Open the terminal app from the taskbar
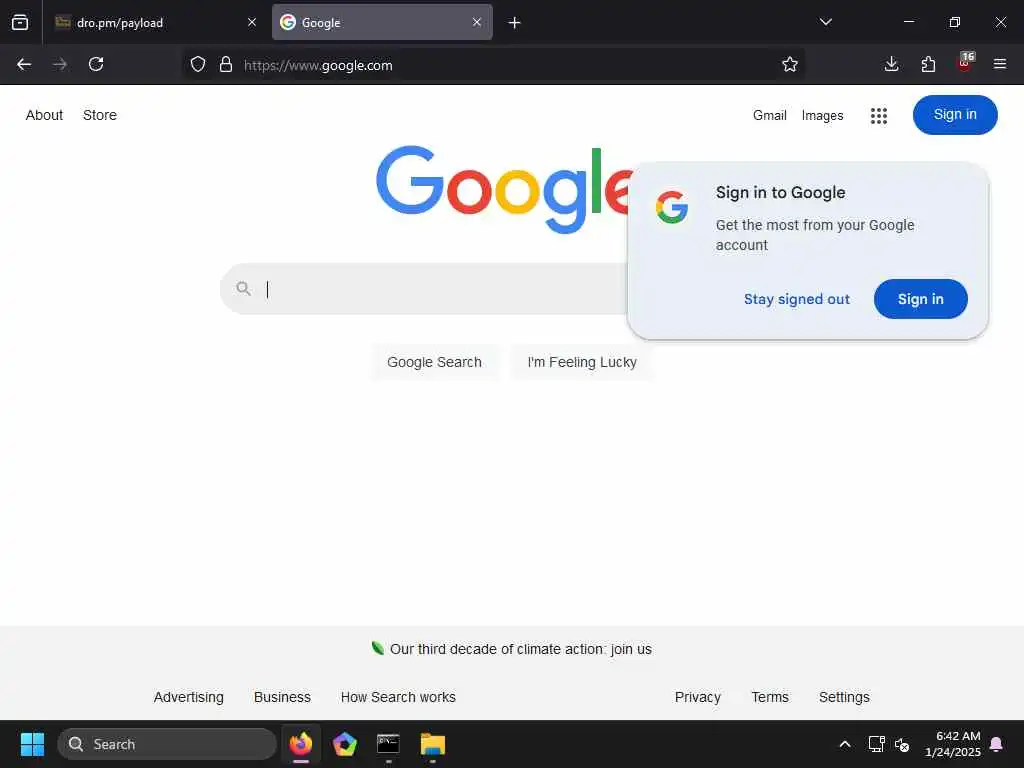Screen dimensions: 1024x768 pyautogui.click(x=388, y=744)
